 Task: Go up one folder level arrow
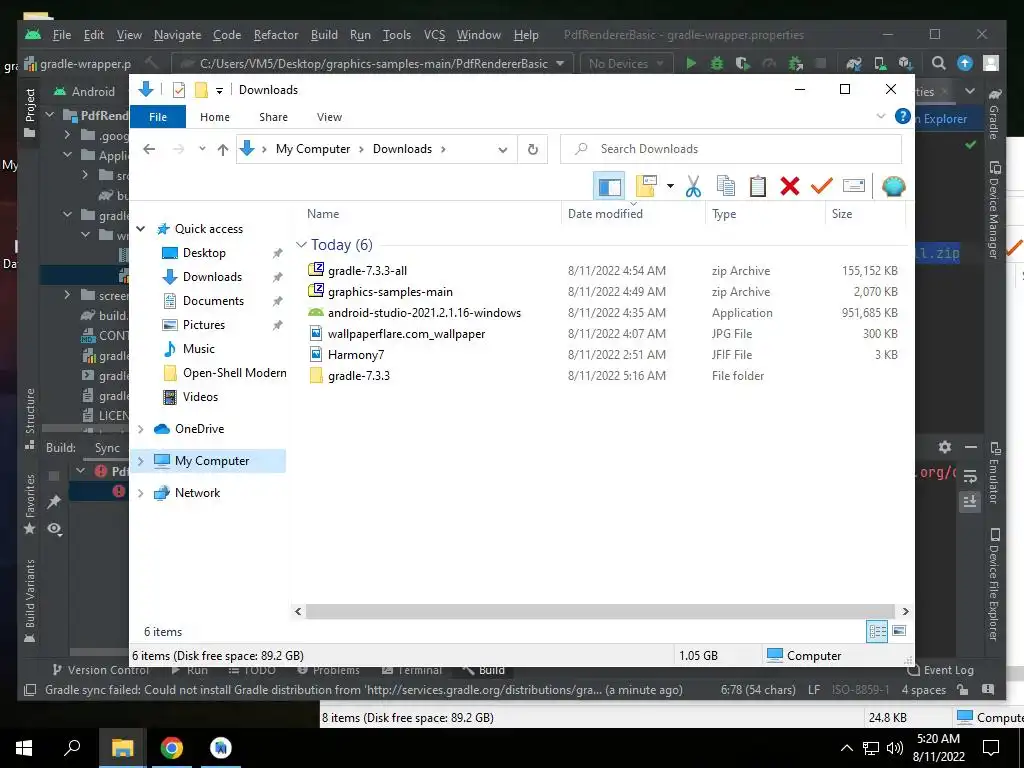[223, 150]
